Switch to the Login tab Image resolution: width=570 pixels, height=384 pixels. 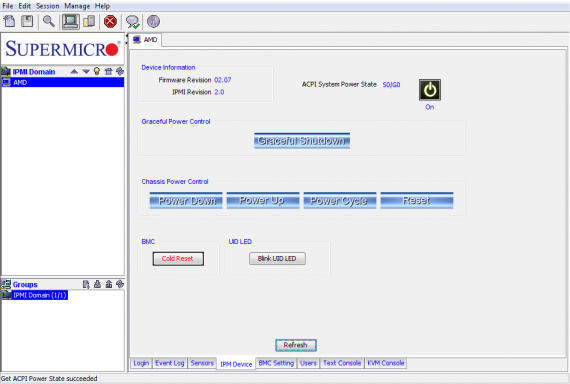tap(141, 363)
